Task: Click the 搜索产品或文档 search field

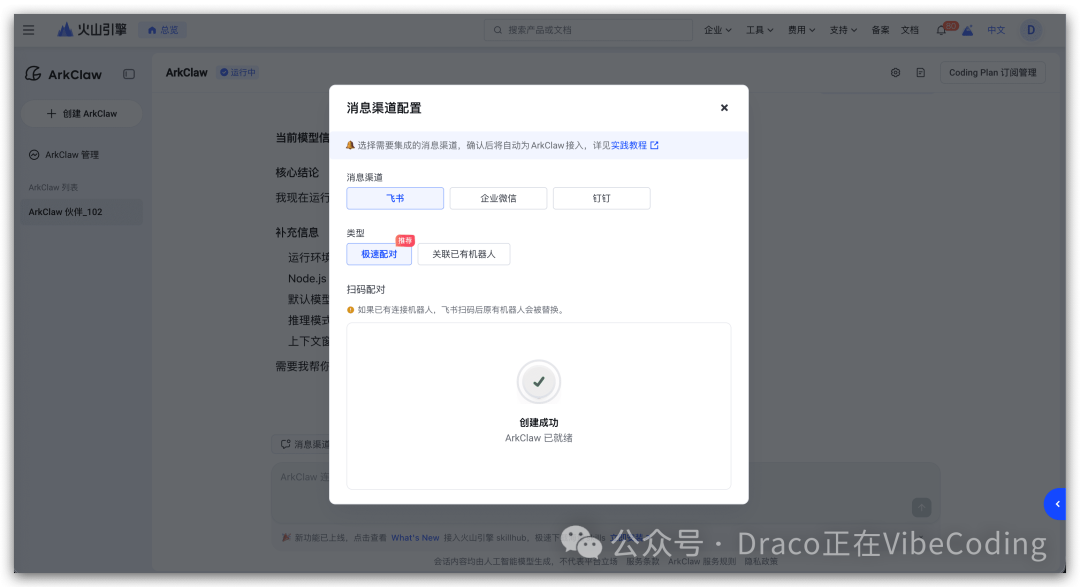Action: tap(588, 29)
